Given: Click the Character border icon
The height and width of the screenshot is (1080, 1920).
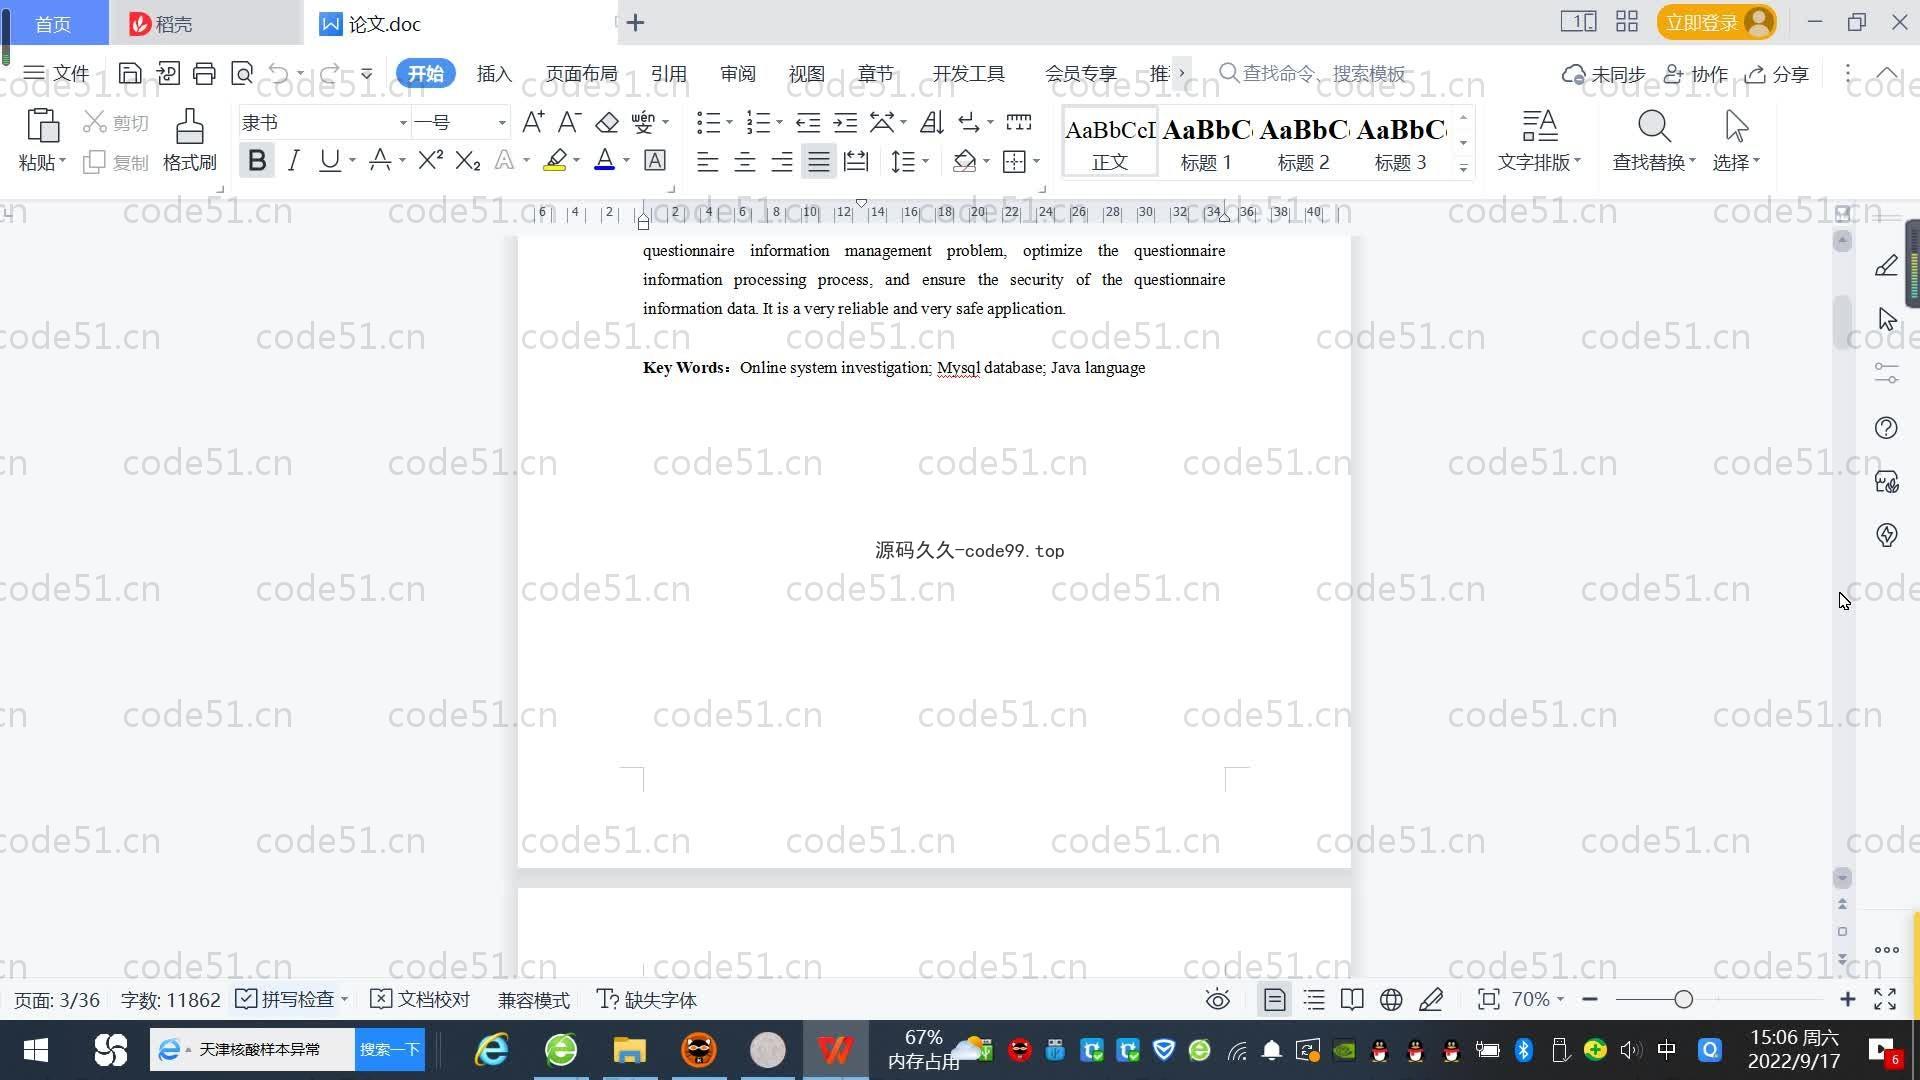Looking at the screenshot, I should pyautogui.click(x=655, y=160).
